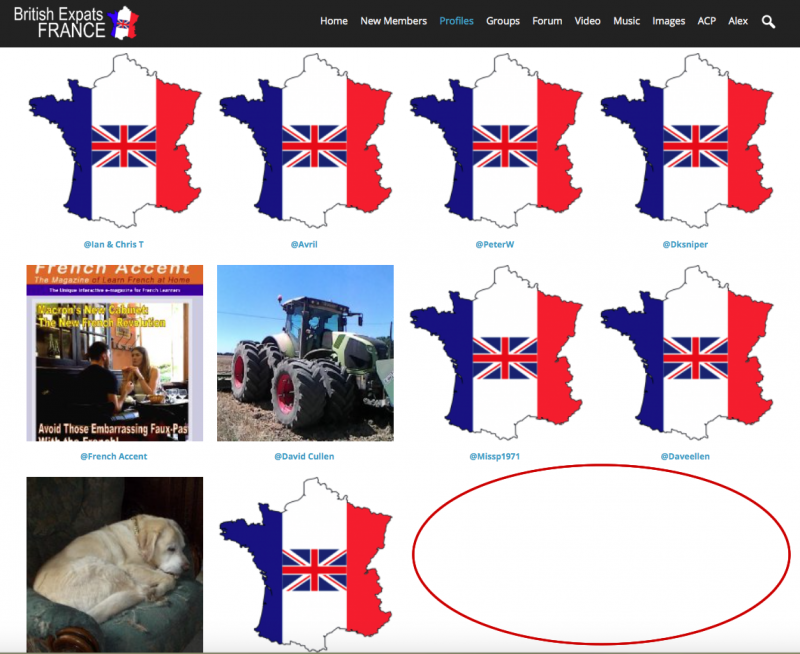This screenshot has height=654, width=800.
Task: Open the Video section
Action: [587, 21]
